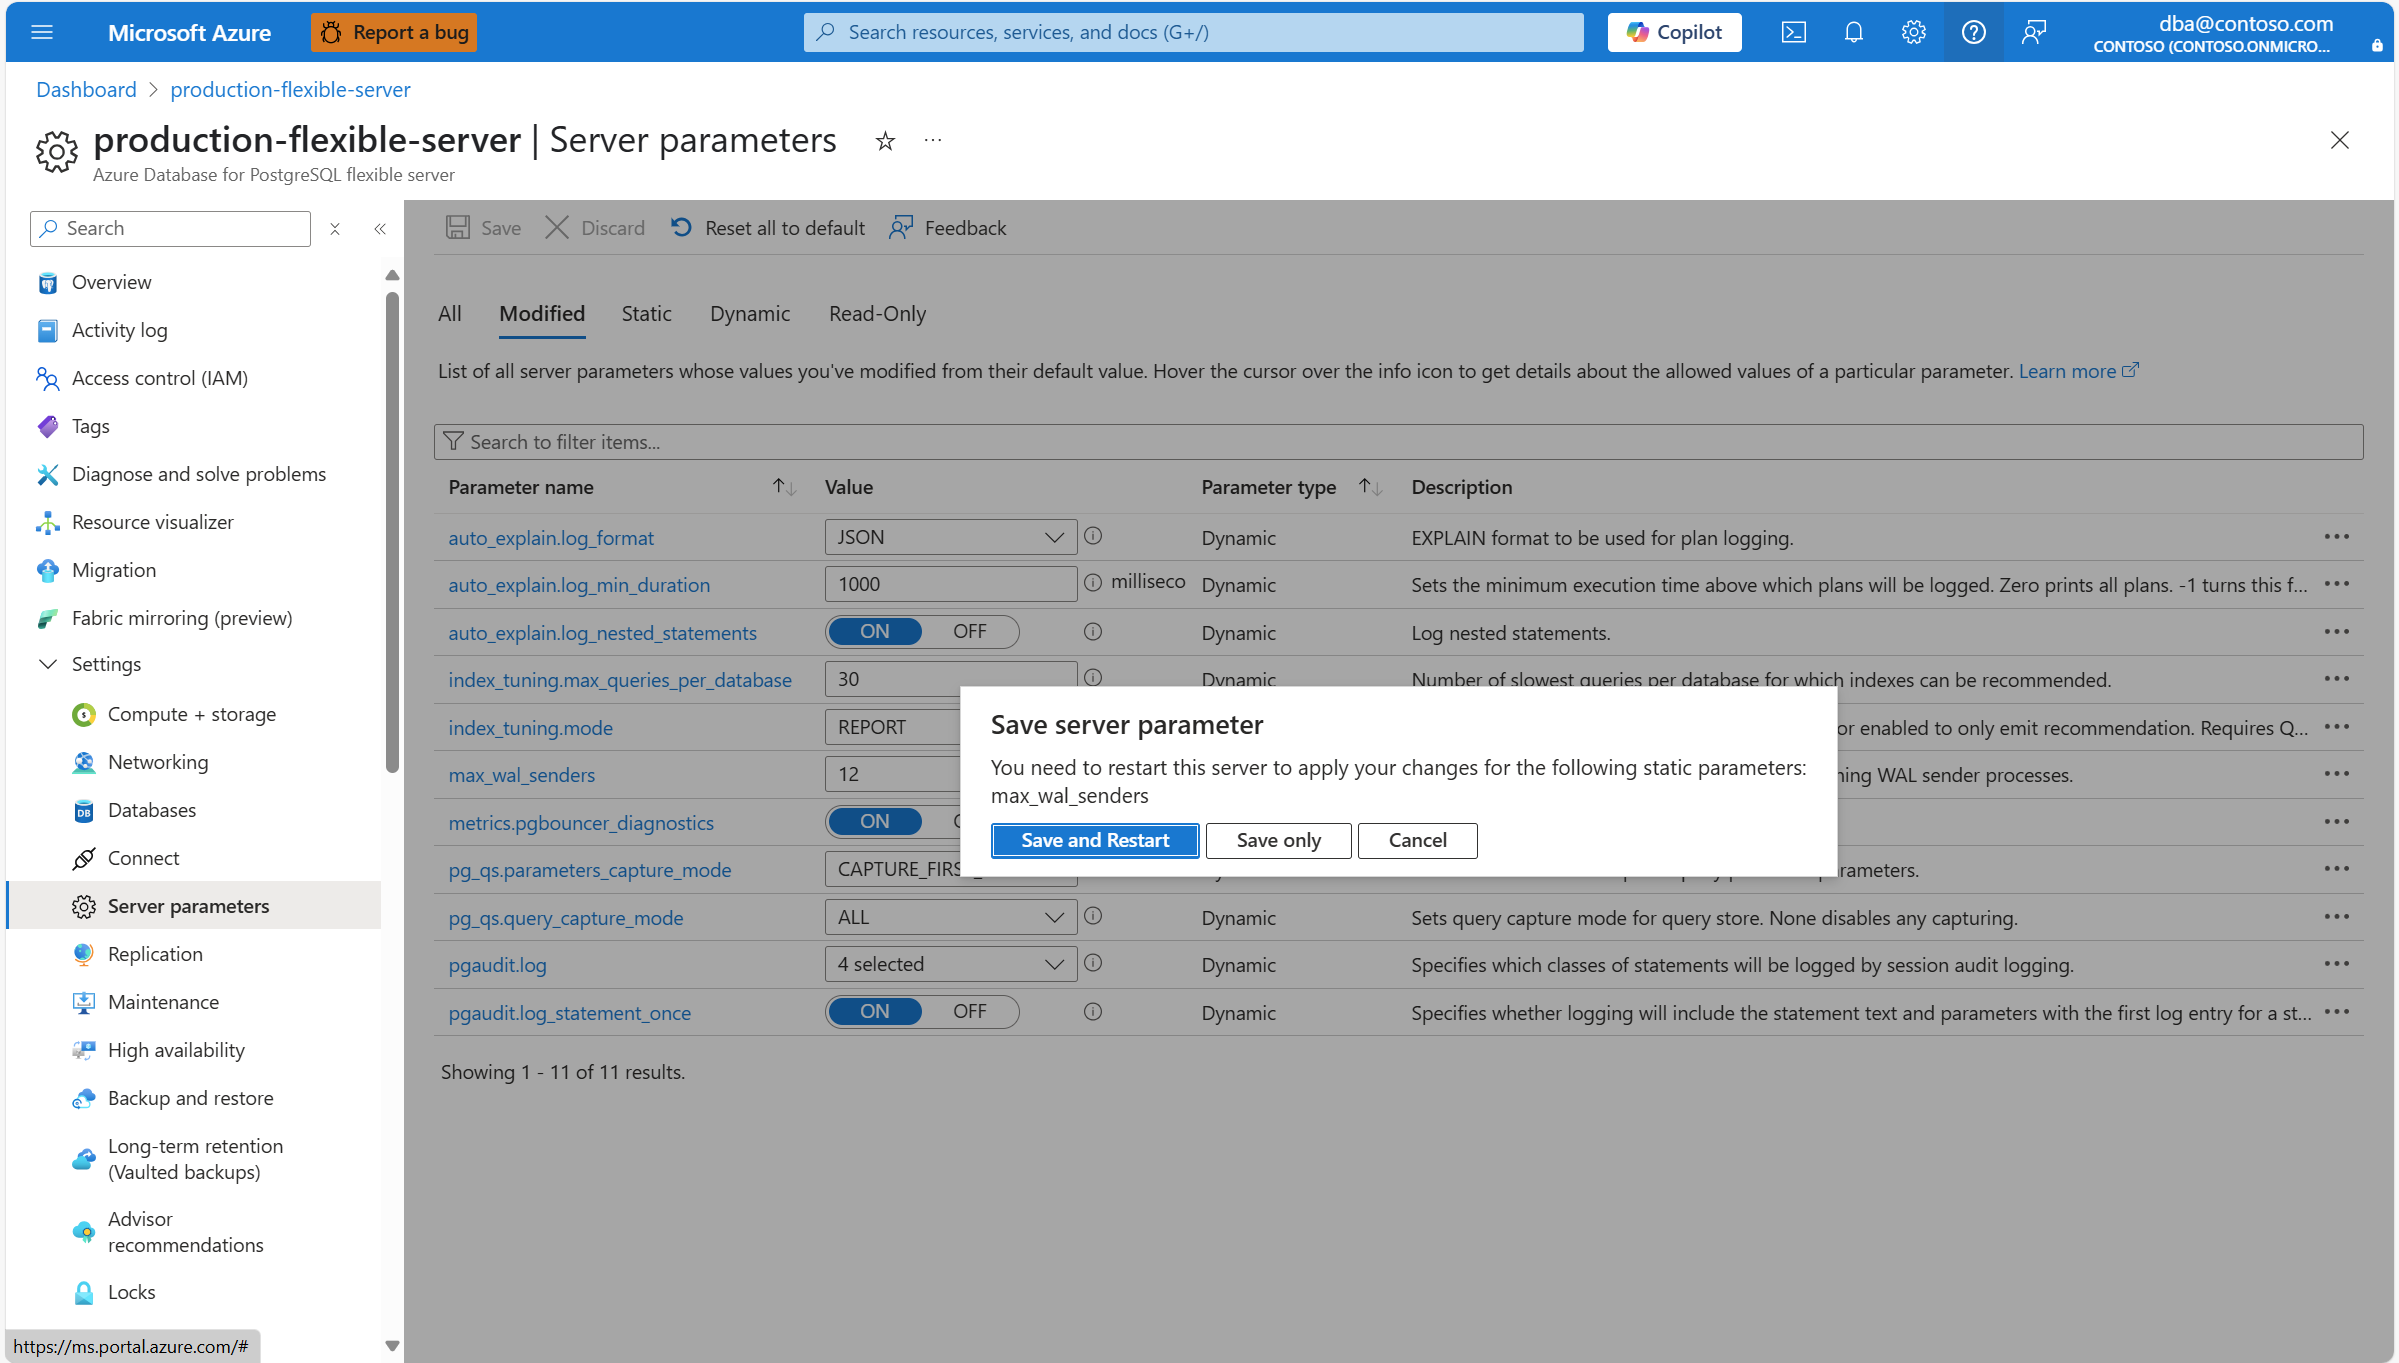Open pgaudit.log 4 selected dropdown
The image size is (2399, 1363).
click(x=950, y=964)
